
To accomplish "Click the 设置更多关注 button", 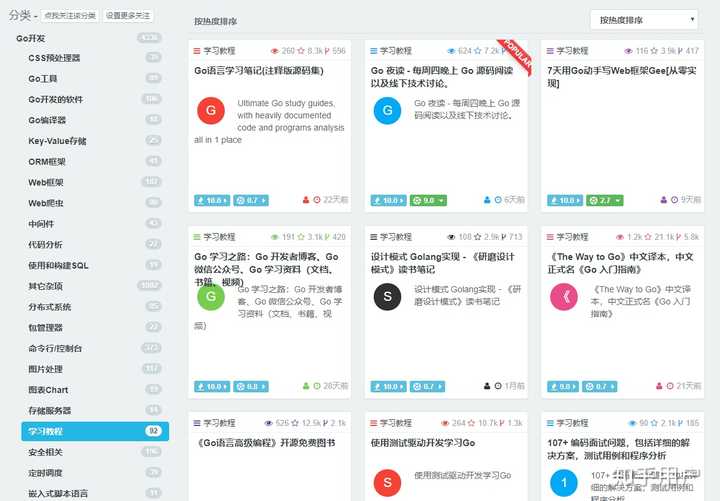I will pyautogui.click(x=128, y=16).
